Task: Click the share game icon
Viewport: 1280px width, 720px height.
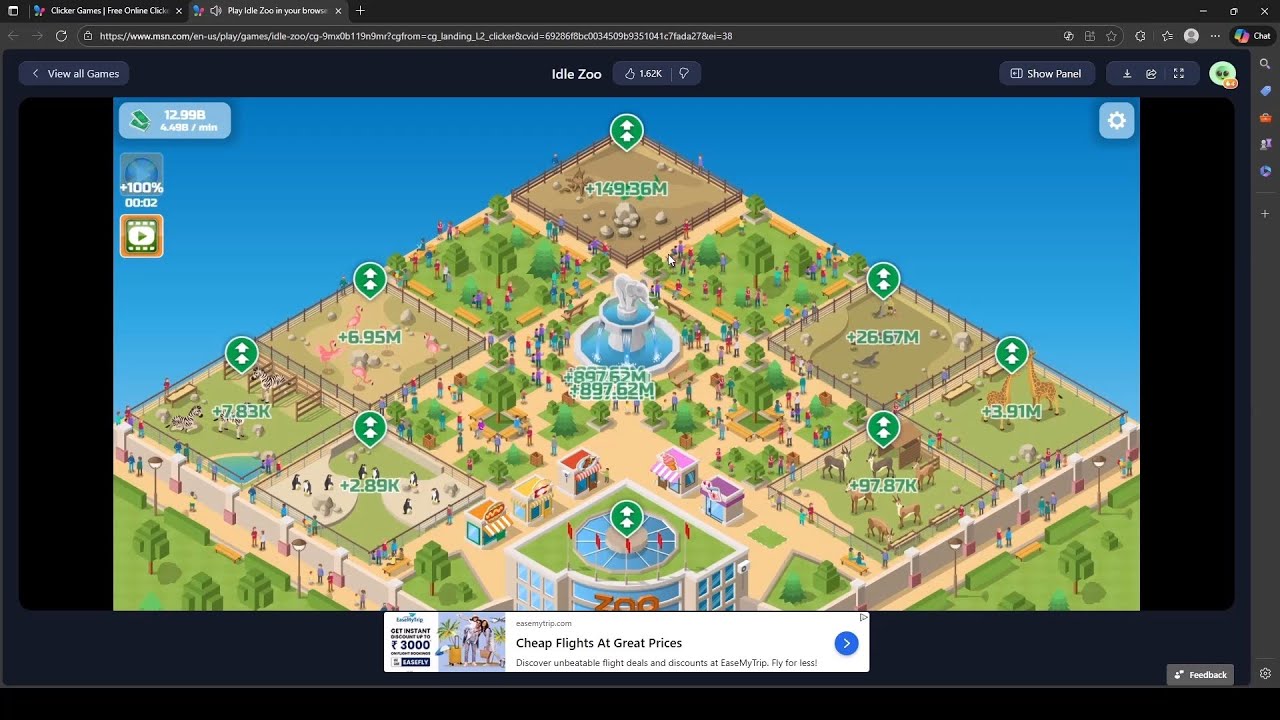Action: 1152,73
